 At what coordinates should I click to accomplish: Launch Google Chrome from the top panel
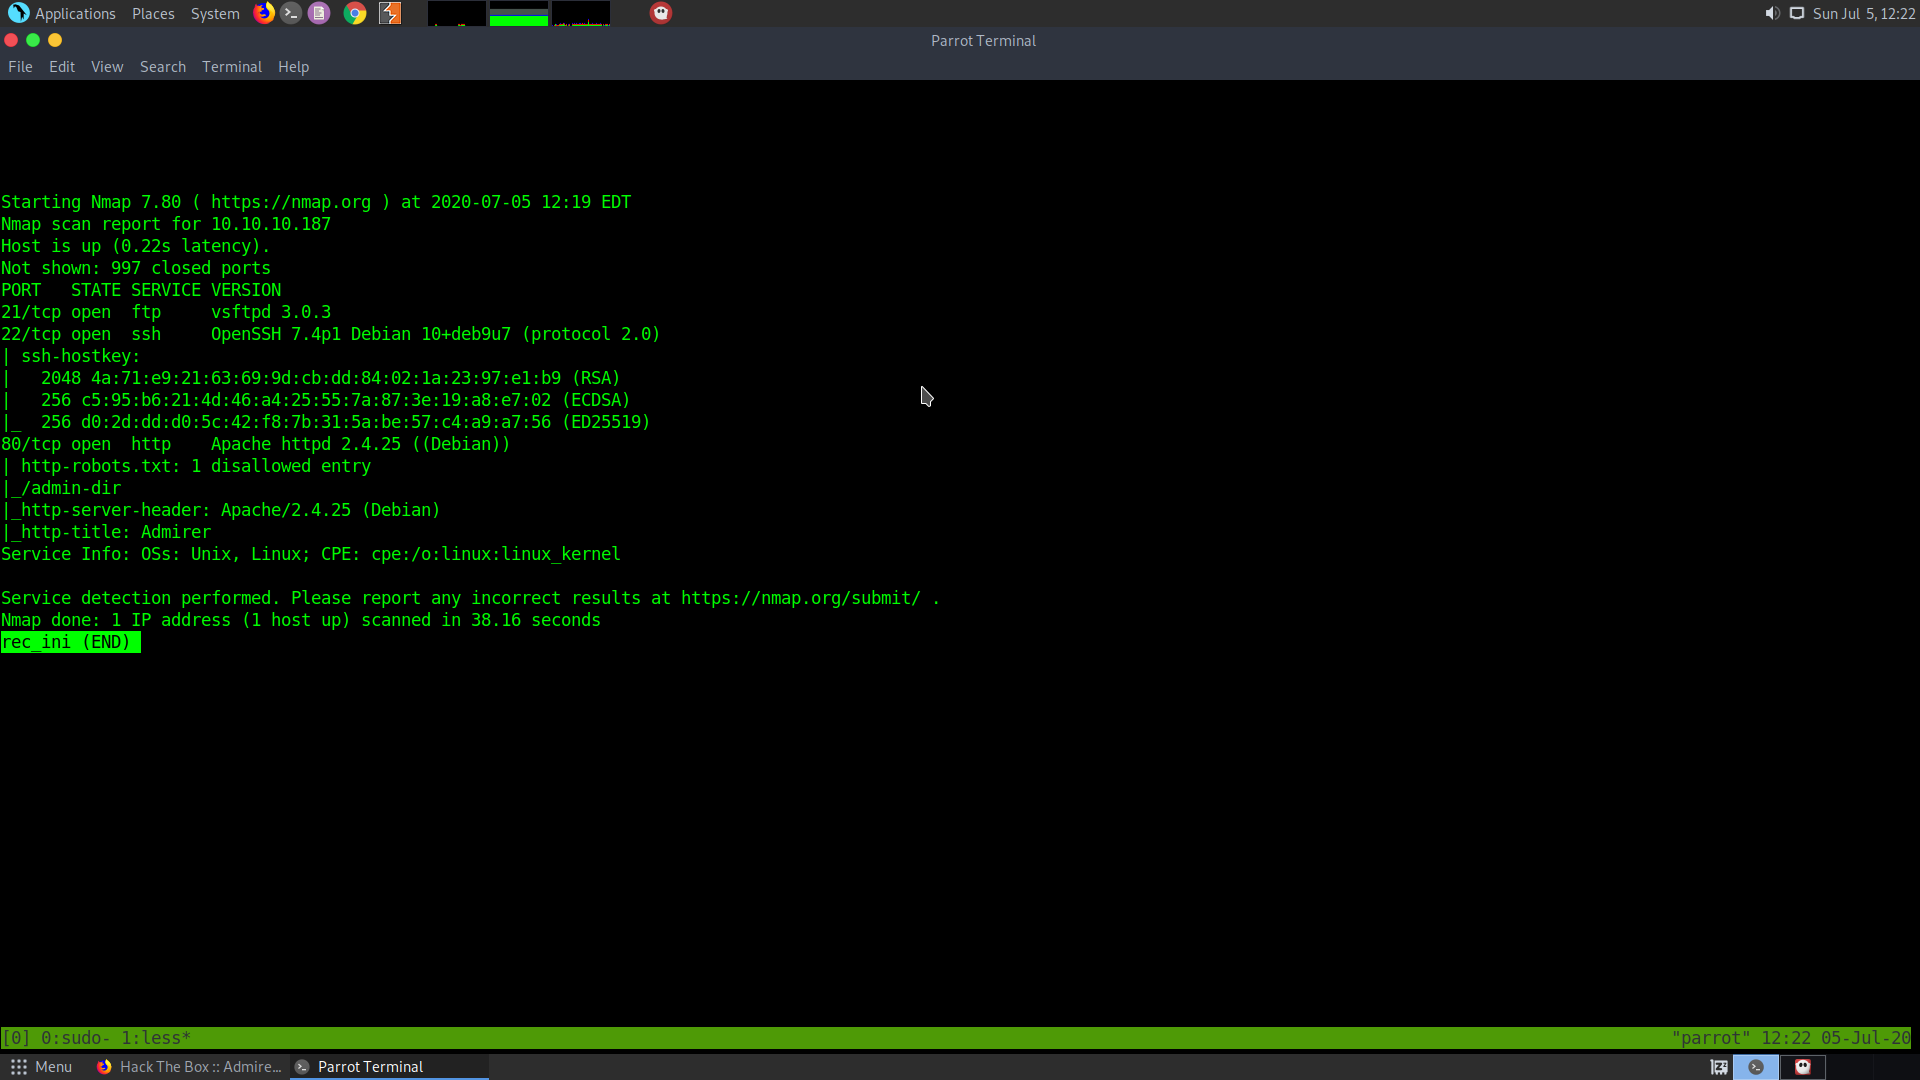[x=355, y=13]
